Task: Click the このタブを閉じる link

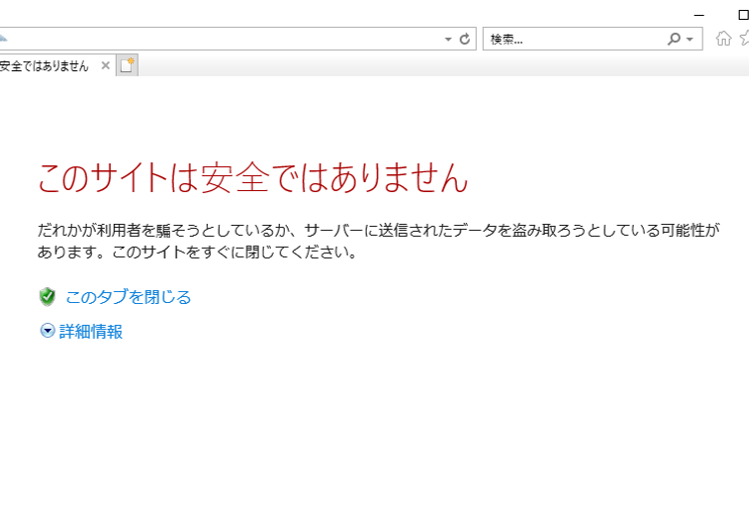Action: click(128, 297)
